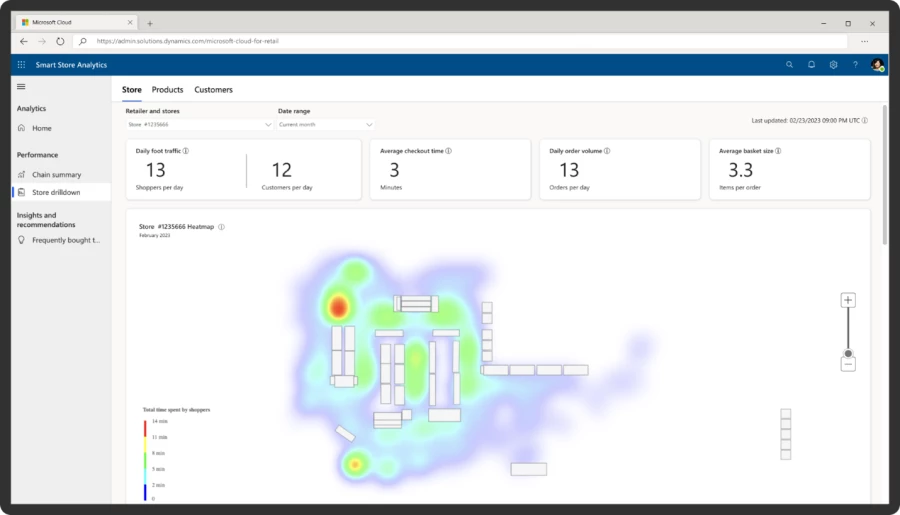
Task: Go to Chain summary in sidebar
Action: point(56,174)
